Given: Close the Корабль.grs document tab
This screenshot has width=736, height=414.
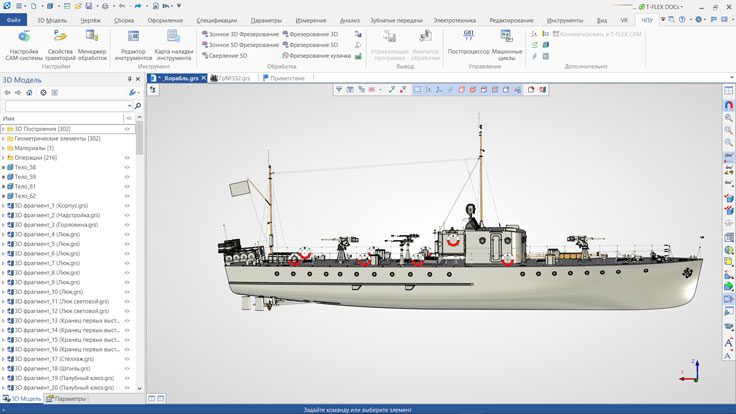Looking at the screenshot, I should pyautogui.click(x=203, y=78).
